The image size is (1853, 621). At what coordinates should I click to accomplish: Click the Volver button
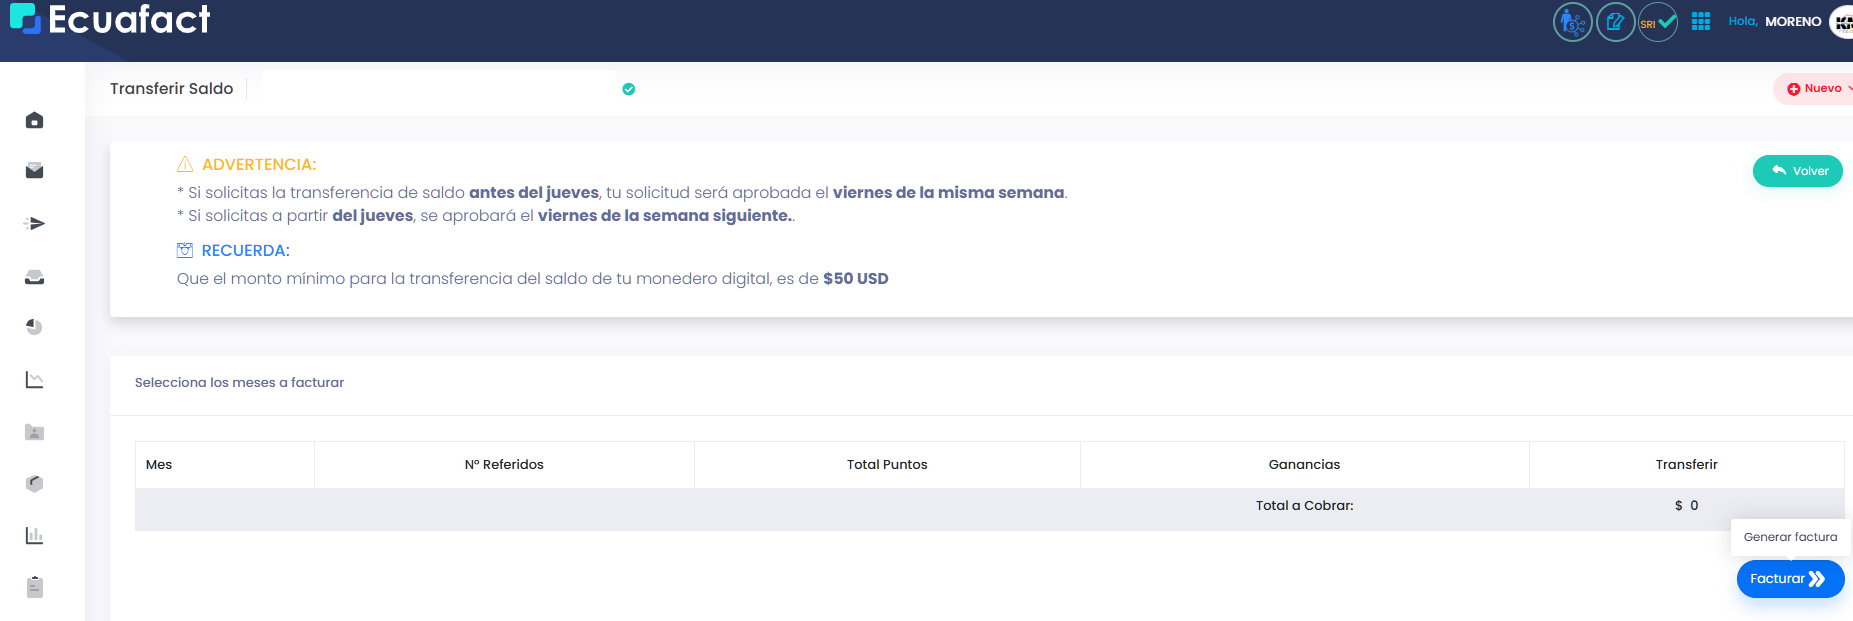tap(1797, 171)
